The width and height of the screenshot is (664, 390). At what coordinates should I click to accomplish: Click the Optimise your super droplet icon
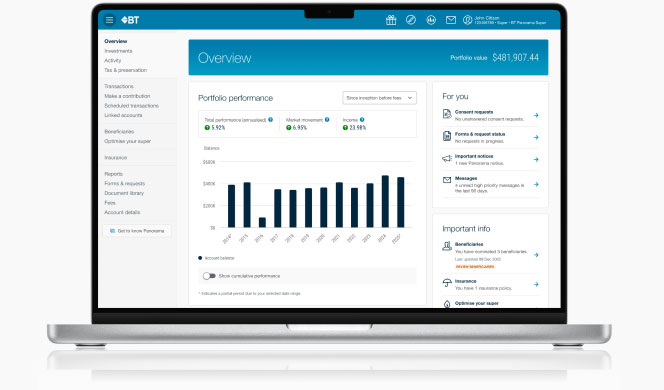point(447,304)
